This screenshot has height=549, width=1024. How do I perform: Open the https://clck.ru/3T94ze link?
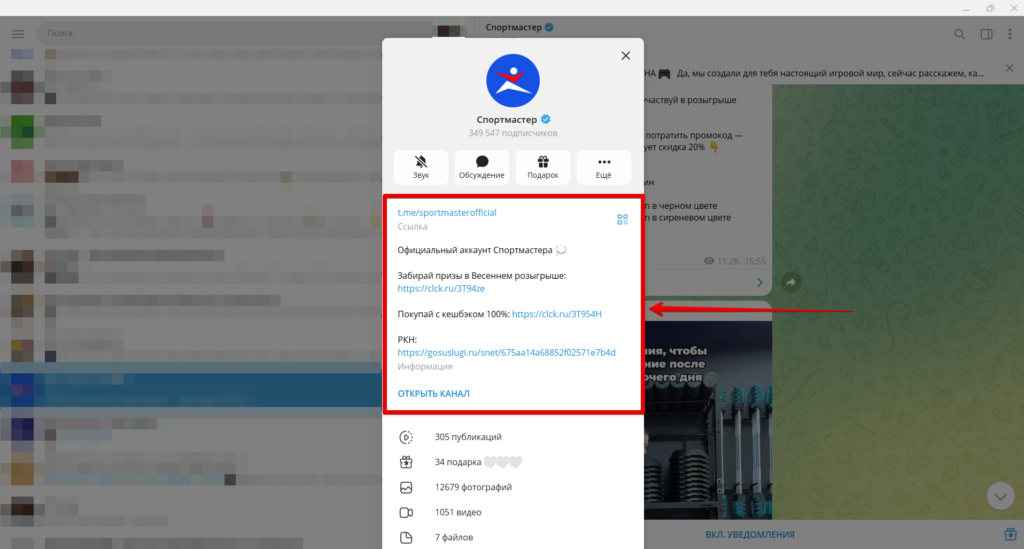[441, 289]
